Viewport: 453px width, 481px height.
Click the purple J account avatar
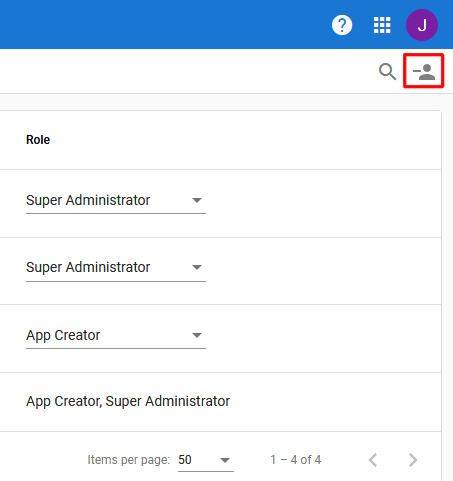point(422,25)
